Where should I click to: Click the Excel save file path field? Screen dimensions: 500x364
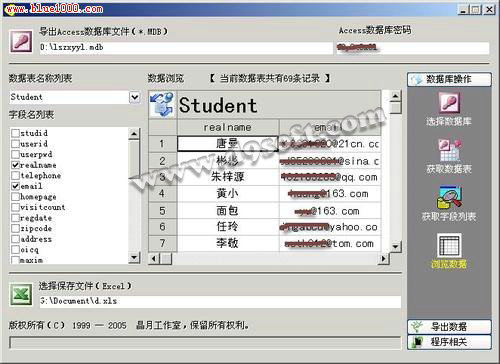tap(220, 301)
